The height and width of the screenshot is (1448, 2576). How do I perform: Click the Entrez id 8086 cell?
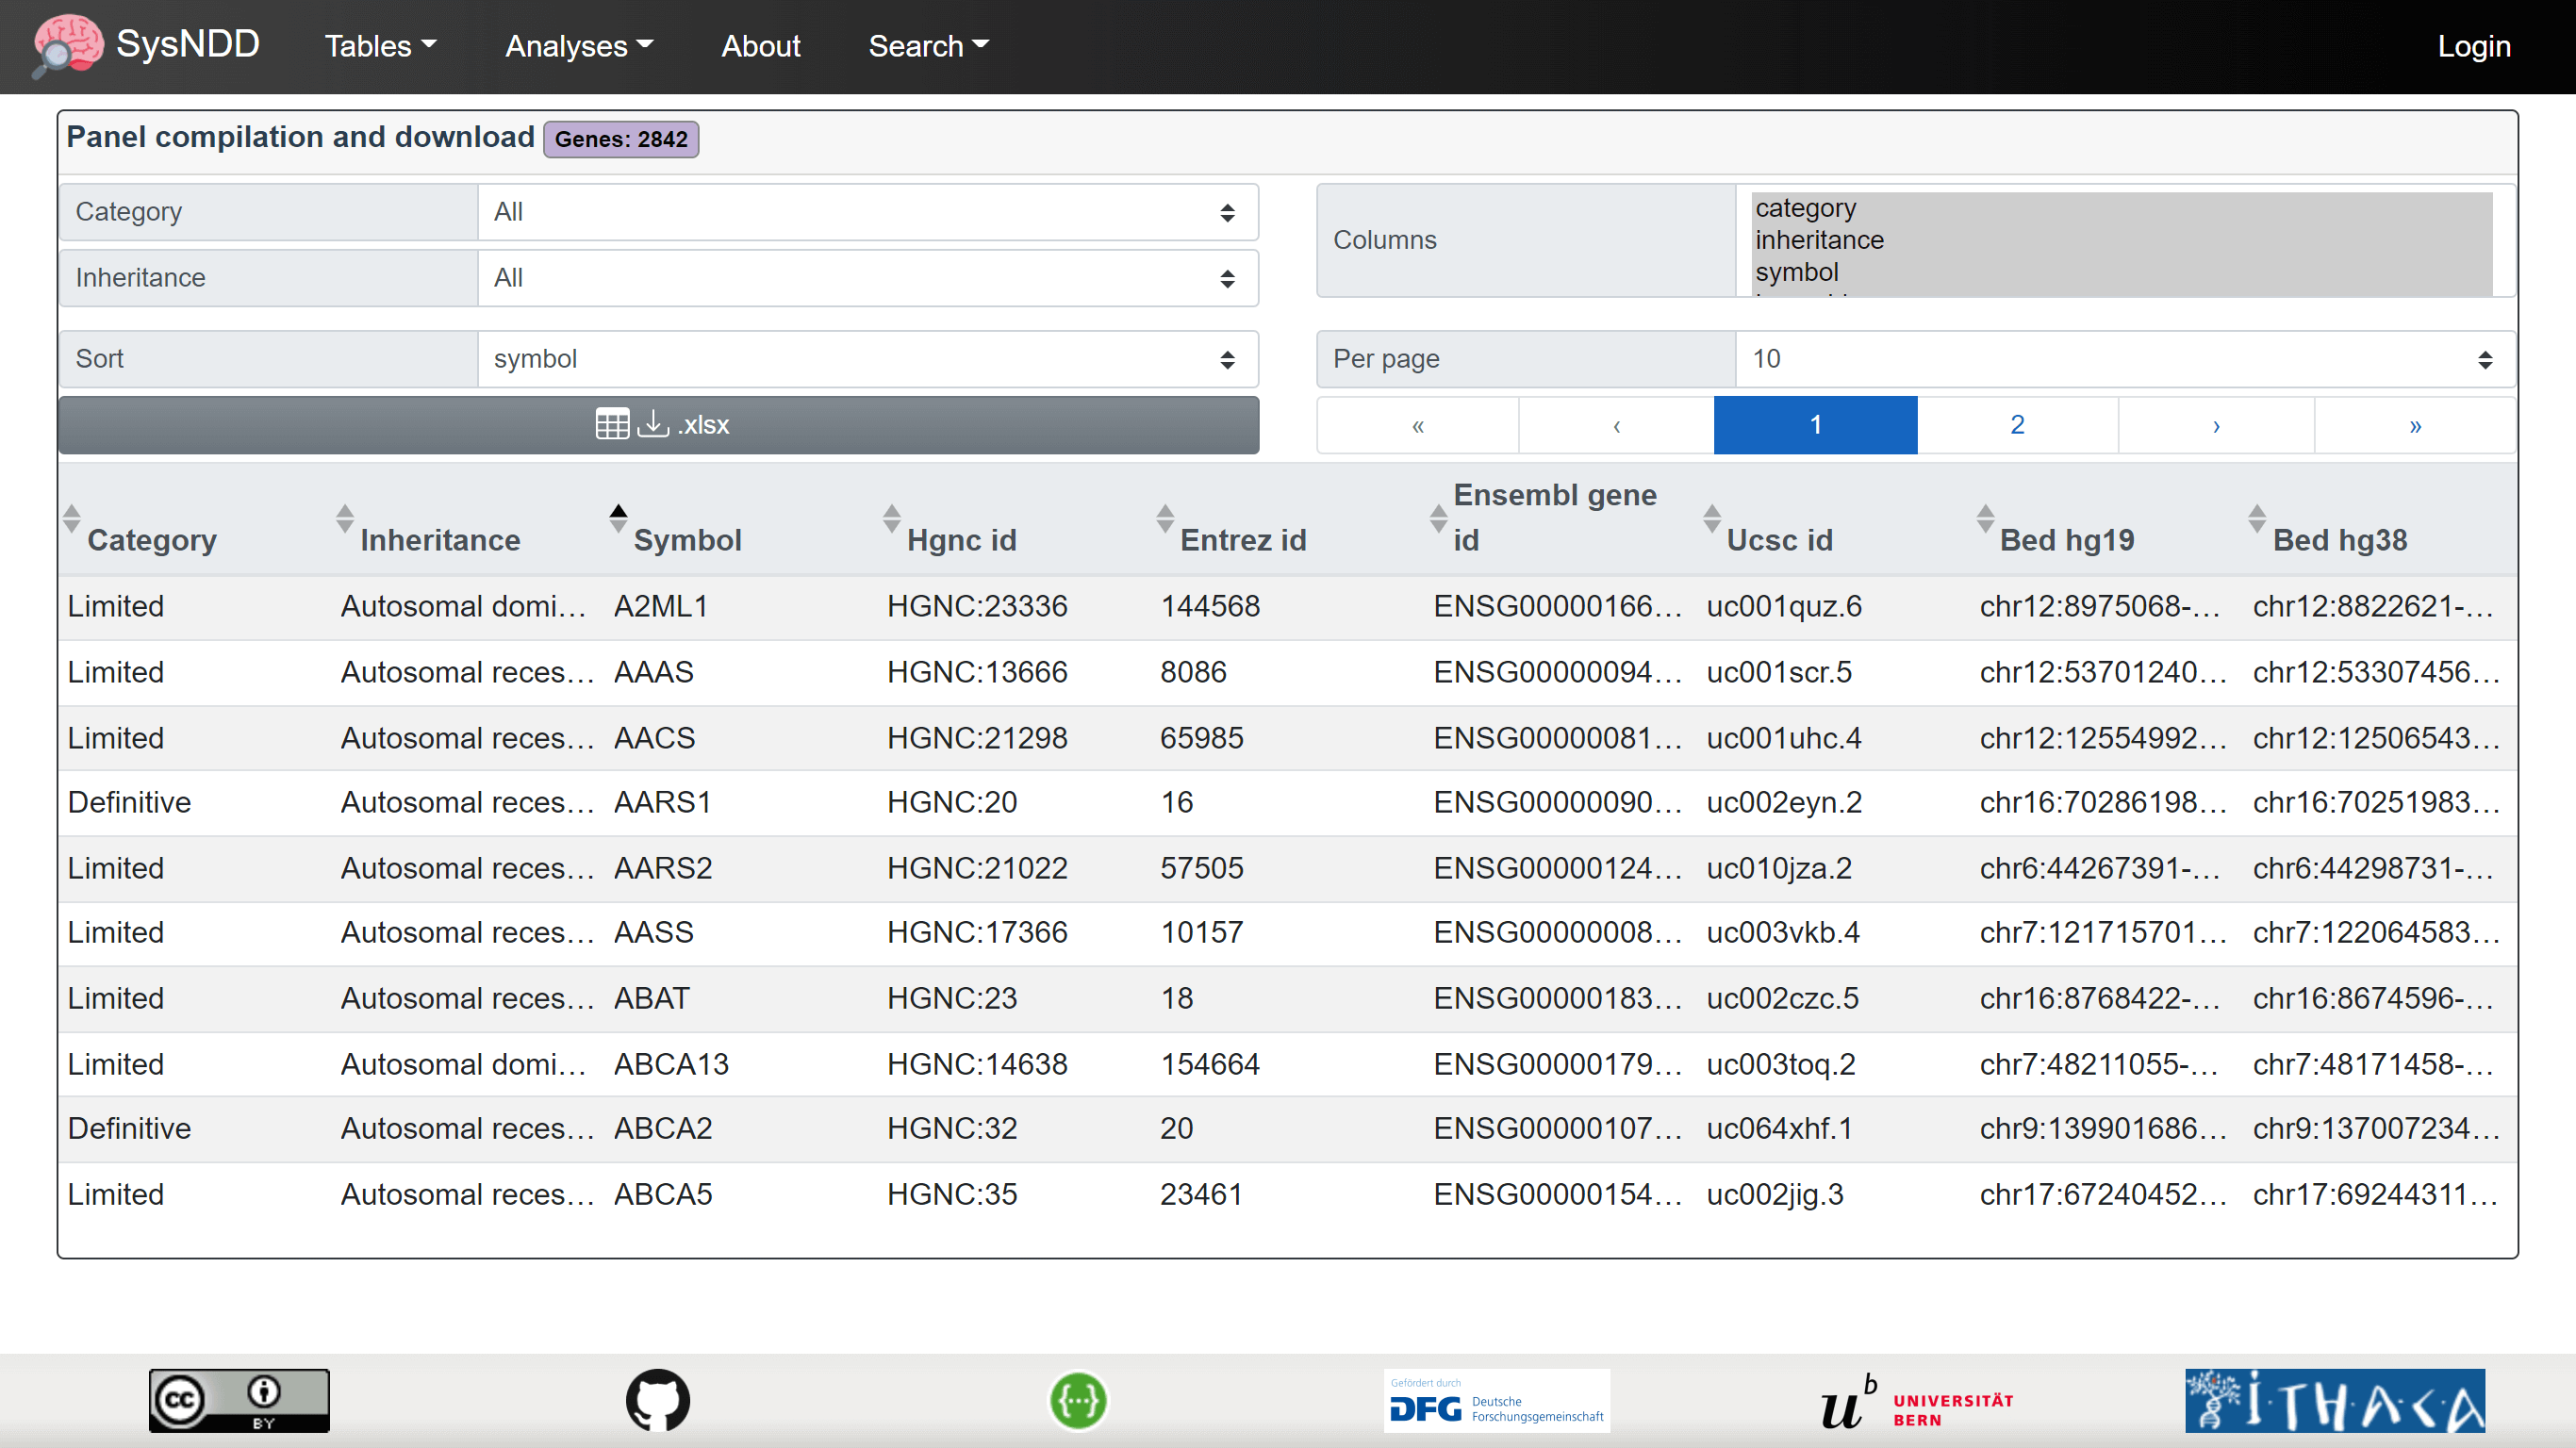pyautogui.click(x=1193, y=672)
